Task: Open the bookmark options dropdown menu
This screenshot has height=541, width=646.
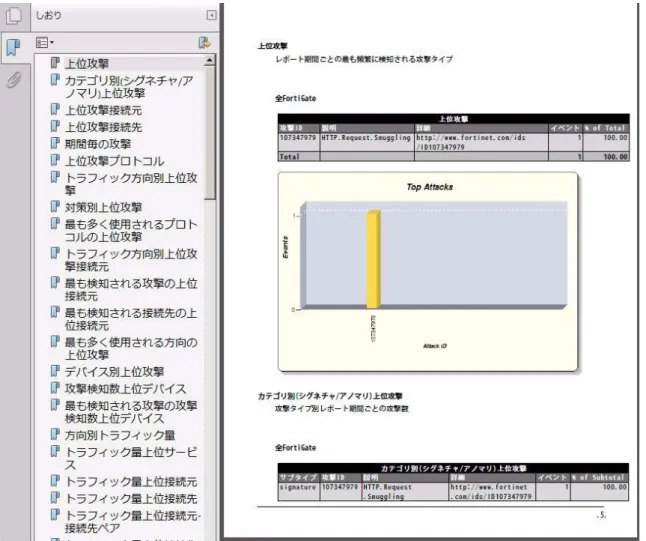Action: pyautogui.click(x=44, y=42)
